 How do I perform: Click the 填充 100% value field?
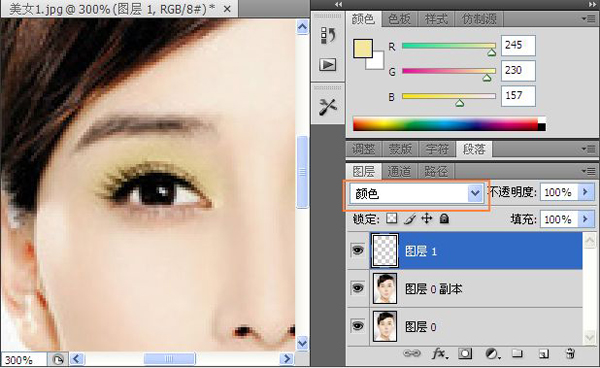pyautogui.click(x=558, y=219)
